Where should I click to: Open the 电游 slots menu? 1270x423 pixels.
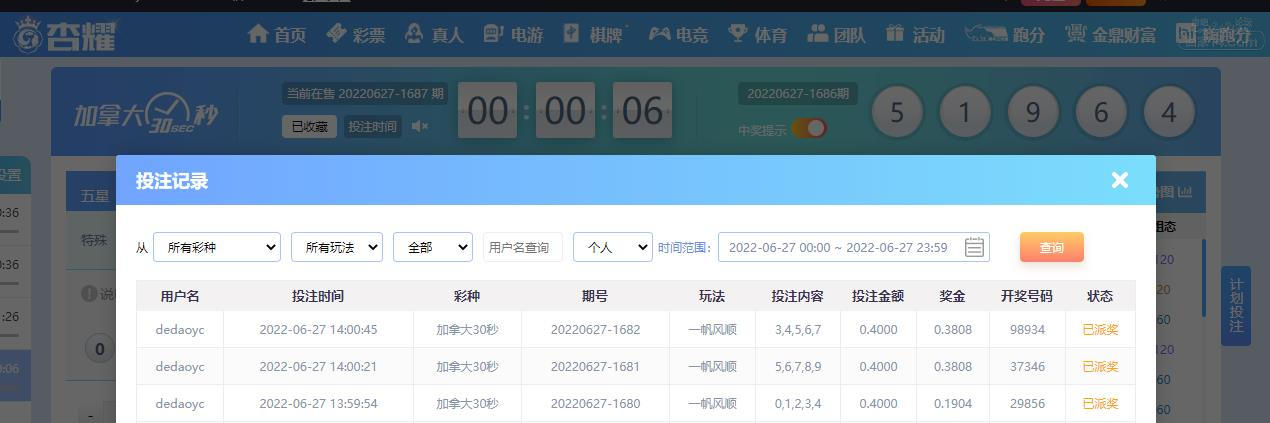point(513,35)
